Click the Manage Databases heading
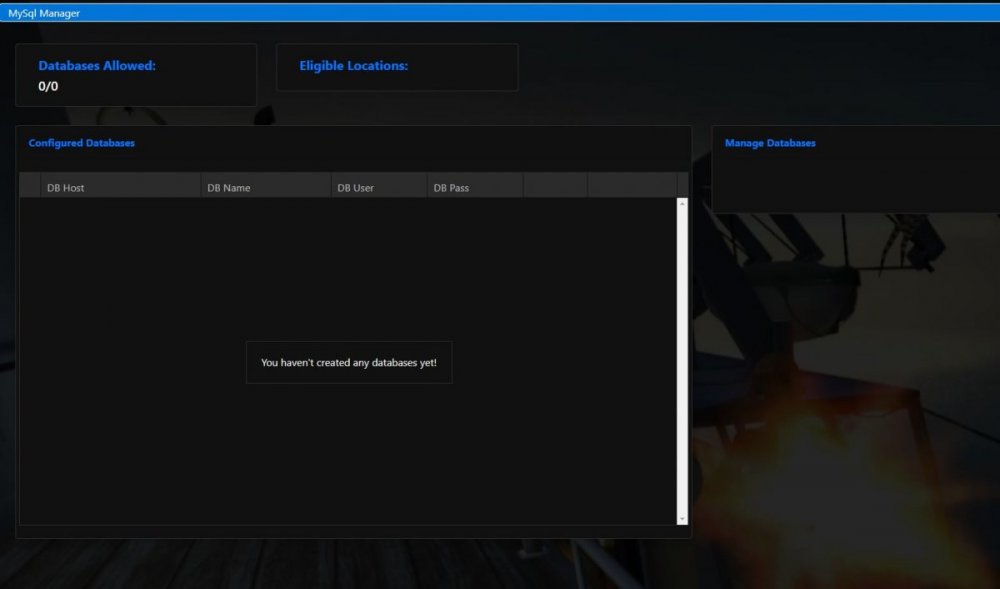This screenshot has height=589, width=1000. 770,143
